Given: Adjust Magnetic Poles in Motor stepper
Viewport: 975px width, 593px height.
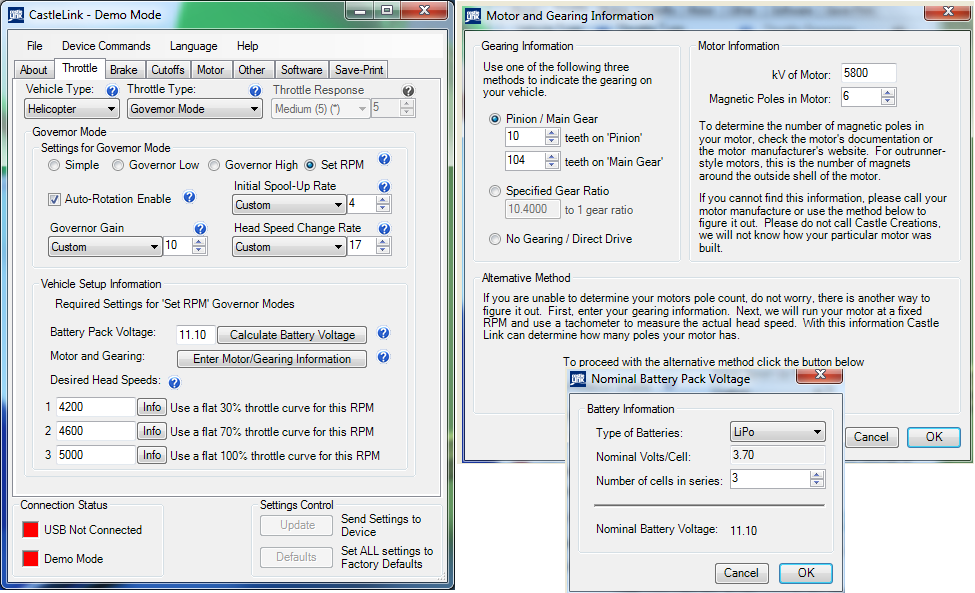Looking at the screenshot, I should 888,97.
